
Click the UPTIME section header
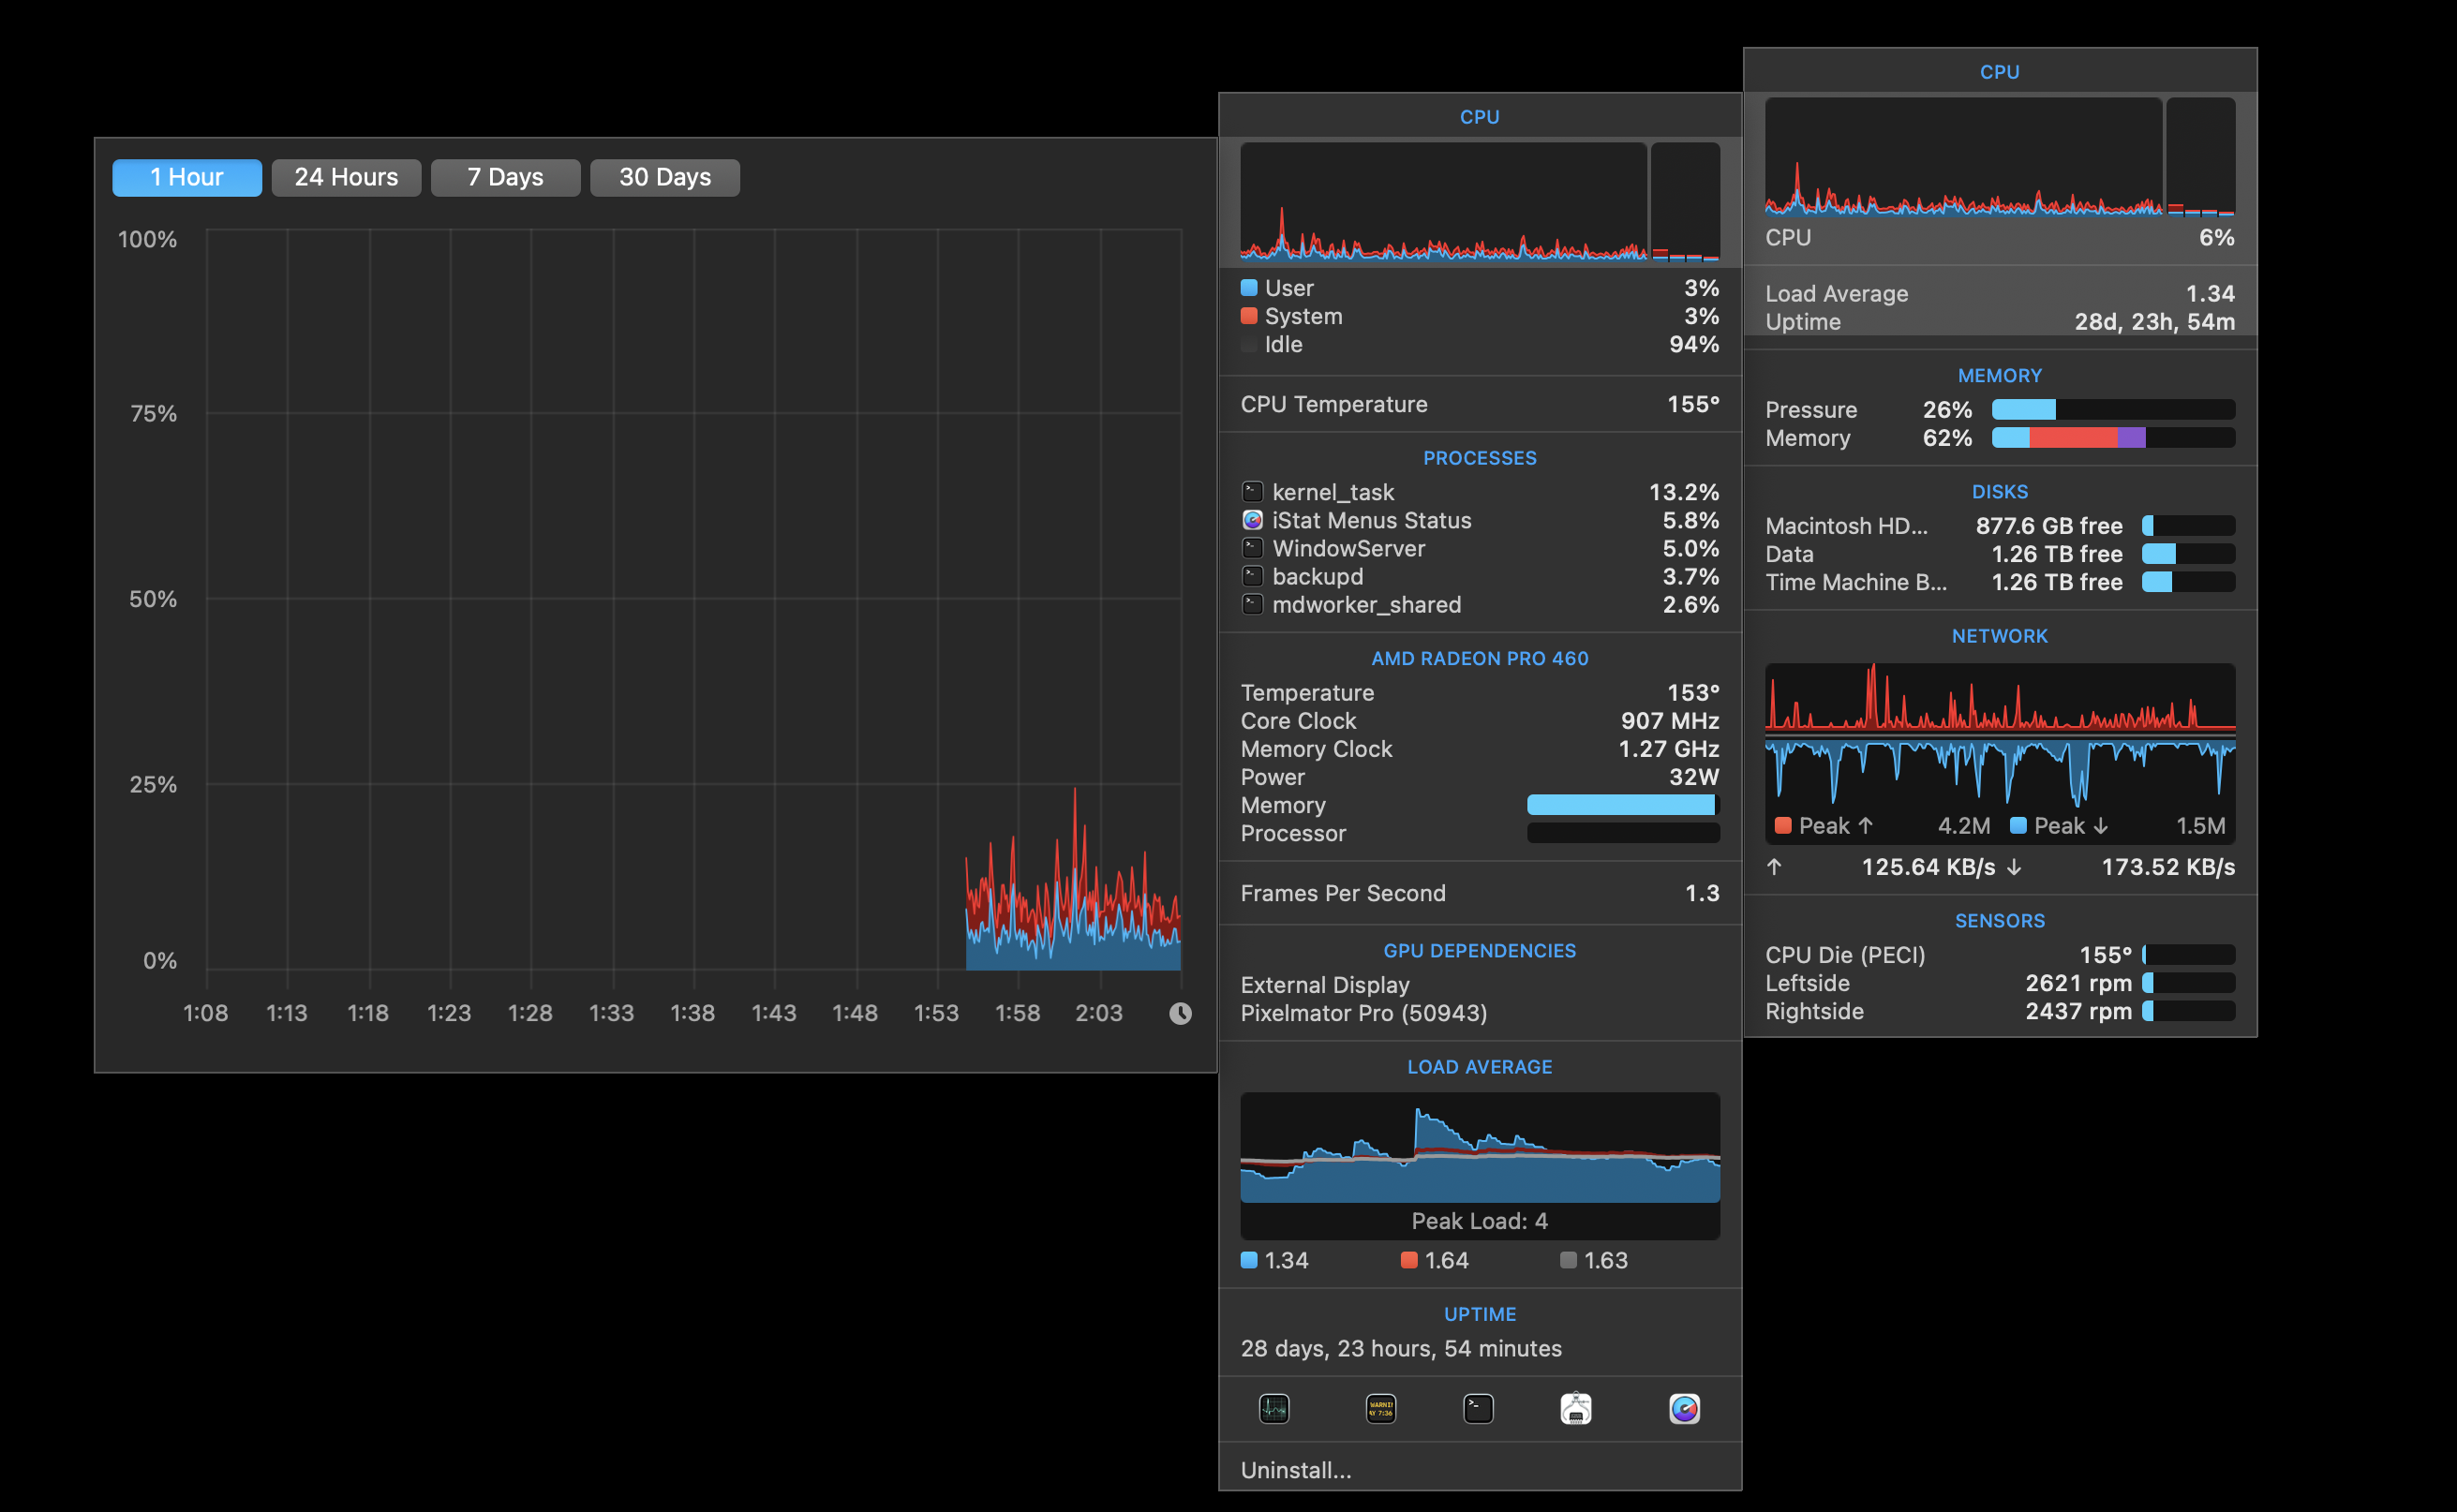(x=1480, y=1314)
